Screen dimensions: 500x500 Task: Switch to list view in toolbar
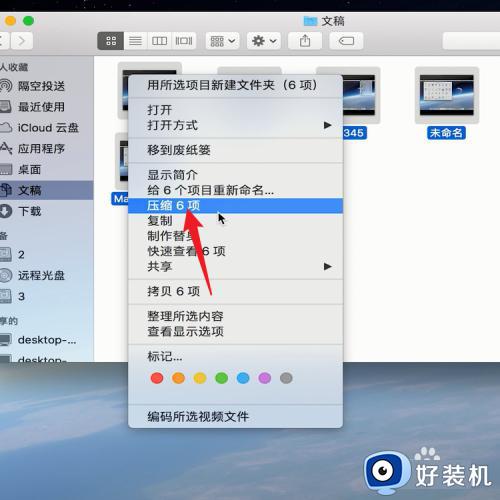135,41
